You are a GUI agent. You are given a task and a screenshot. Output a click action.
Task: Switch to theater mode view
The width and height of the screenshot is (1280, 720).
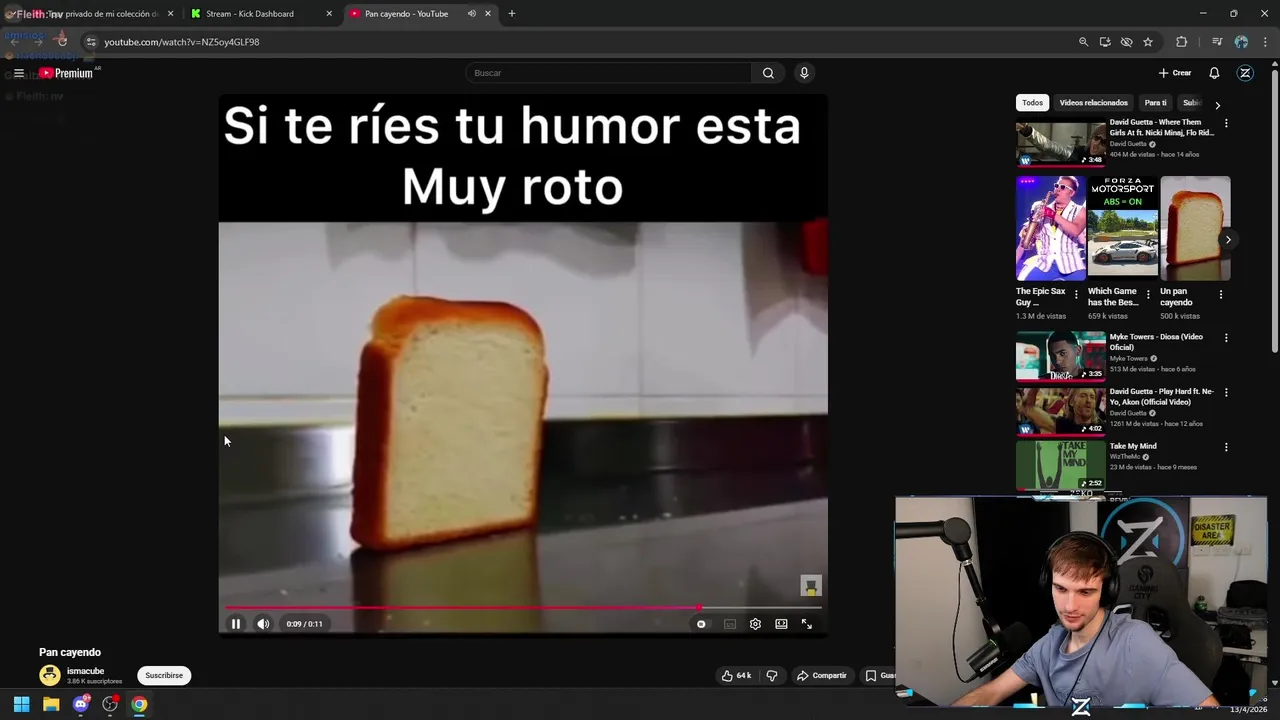(x=781, y=624)
